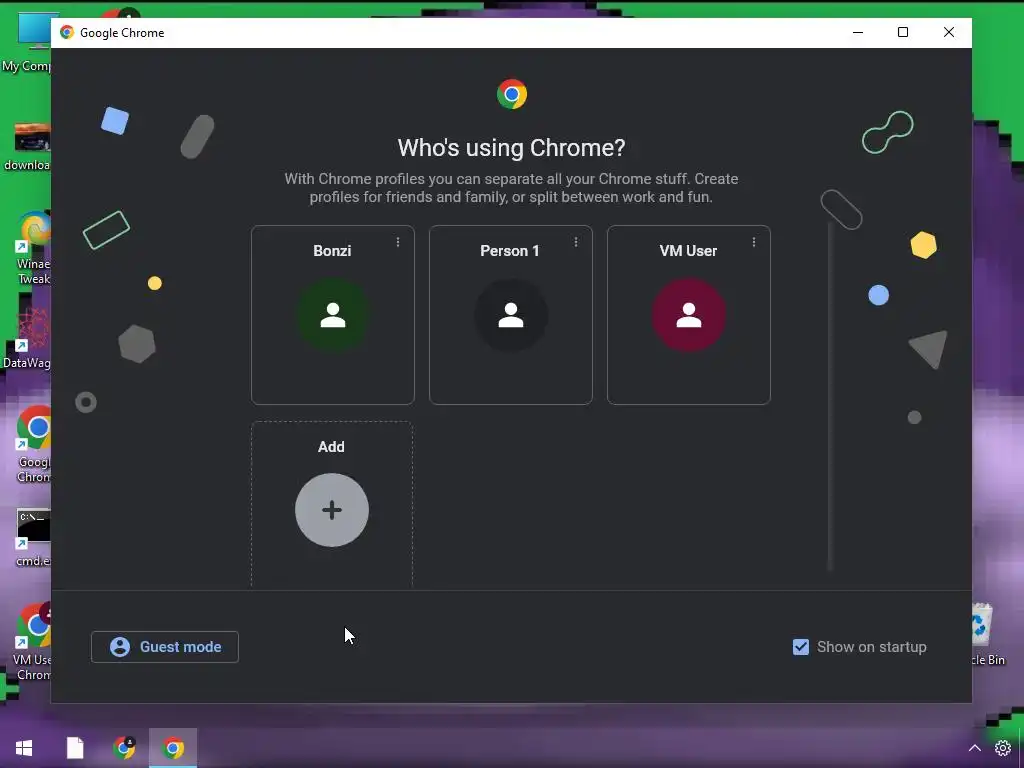Open more options for Person 1 profile
The width and height of the screenshot is (1024, 768).
coord(575,242)
